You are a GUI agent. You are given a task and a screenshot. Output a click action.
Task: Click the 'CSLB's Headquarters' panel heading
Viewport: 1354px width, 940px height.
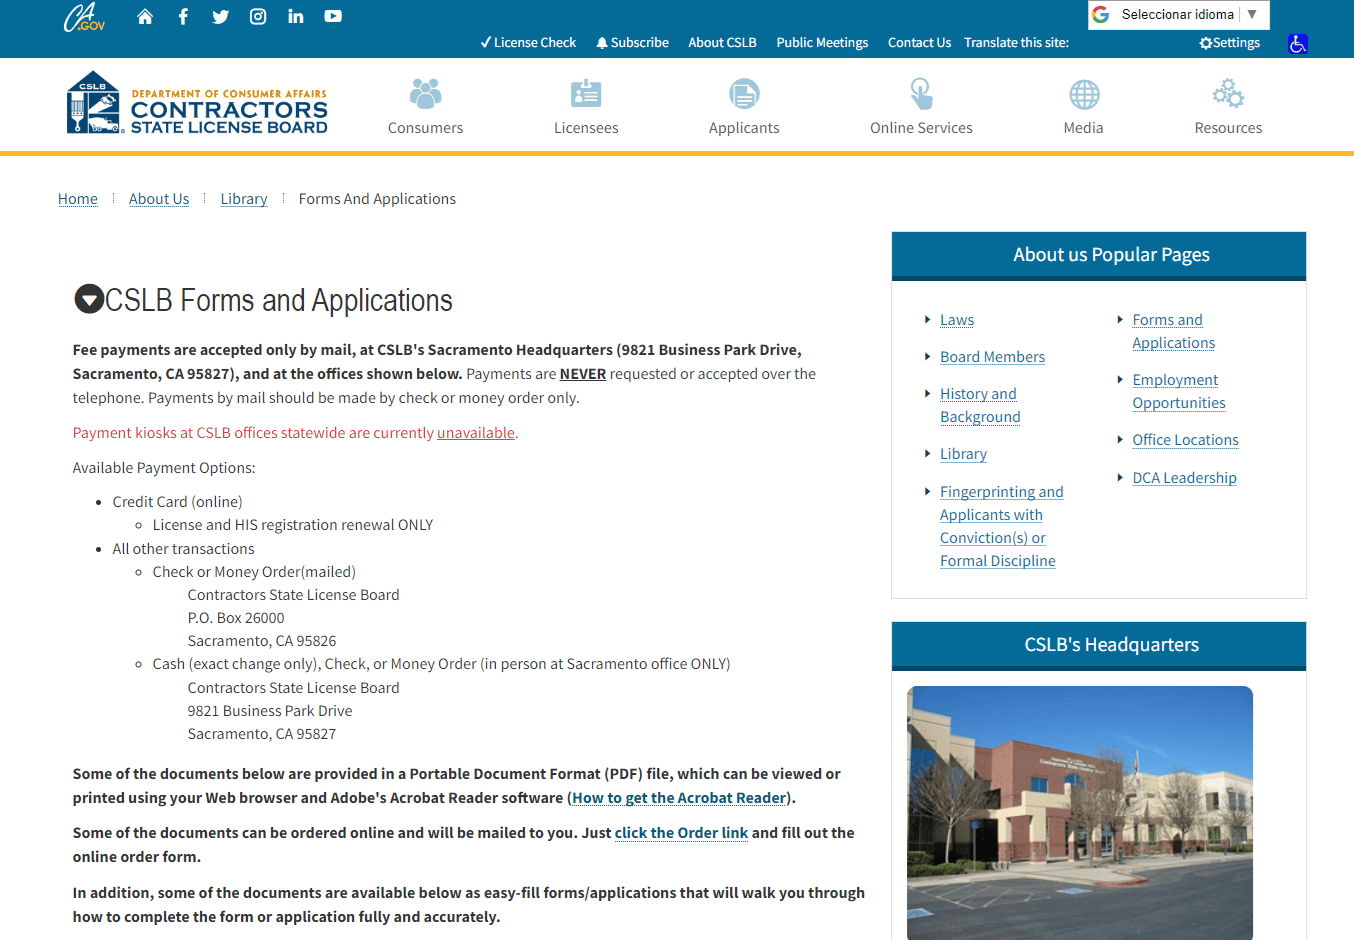(x=1111, y=645)
